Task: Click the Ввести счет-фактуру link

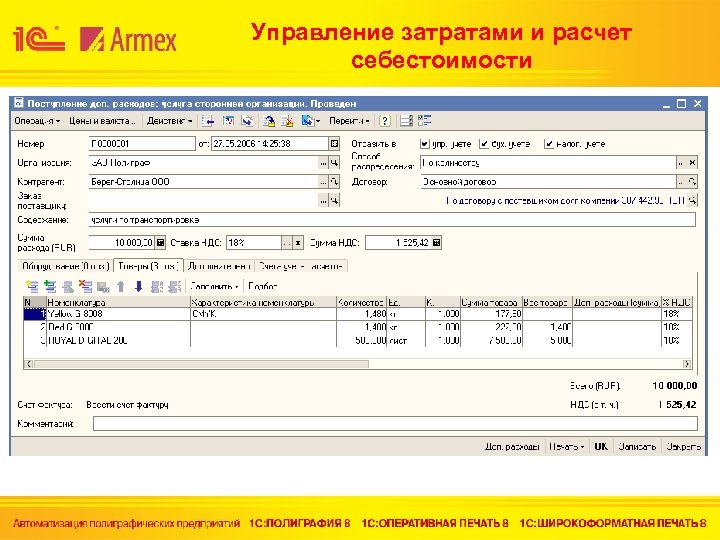Action: point(128,405)
